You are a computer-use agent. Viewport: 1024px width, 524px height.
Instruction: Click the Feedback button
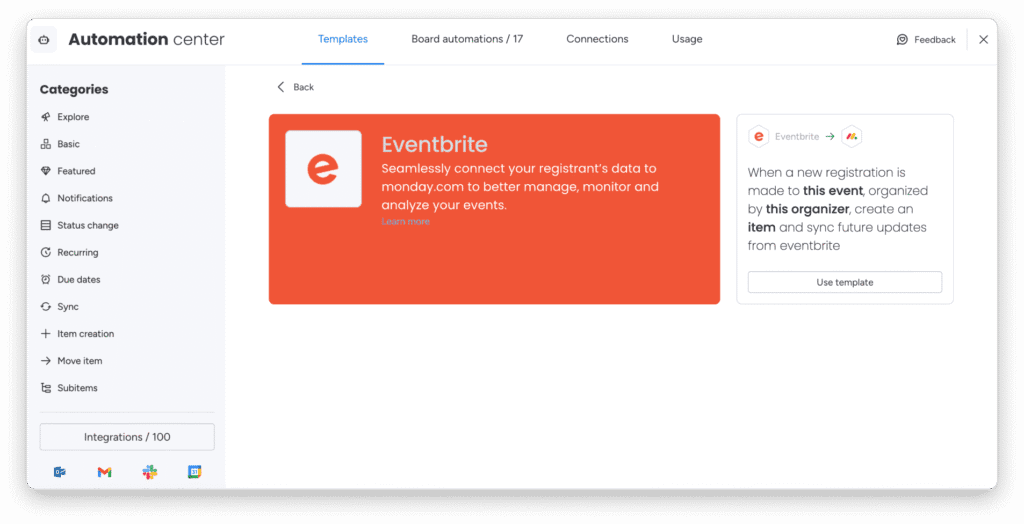pos(926,40)
